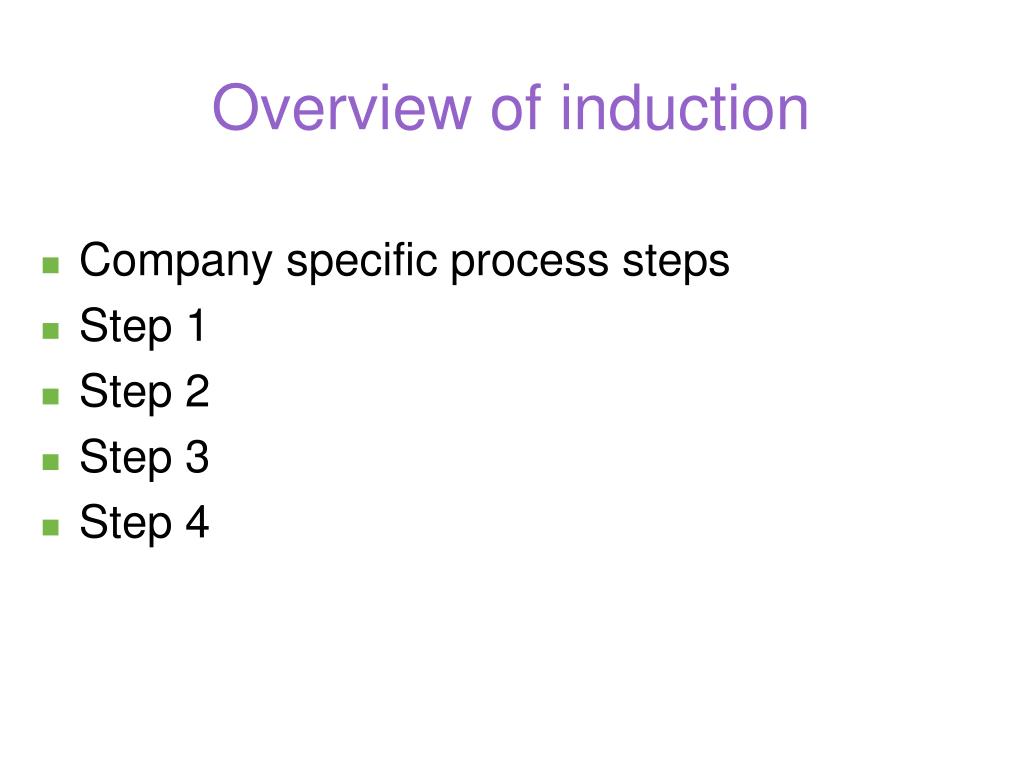
Task: Click the word 'induction' in the title
Action: pyautogui.click(x=685, y=108)
